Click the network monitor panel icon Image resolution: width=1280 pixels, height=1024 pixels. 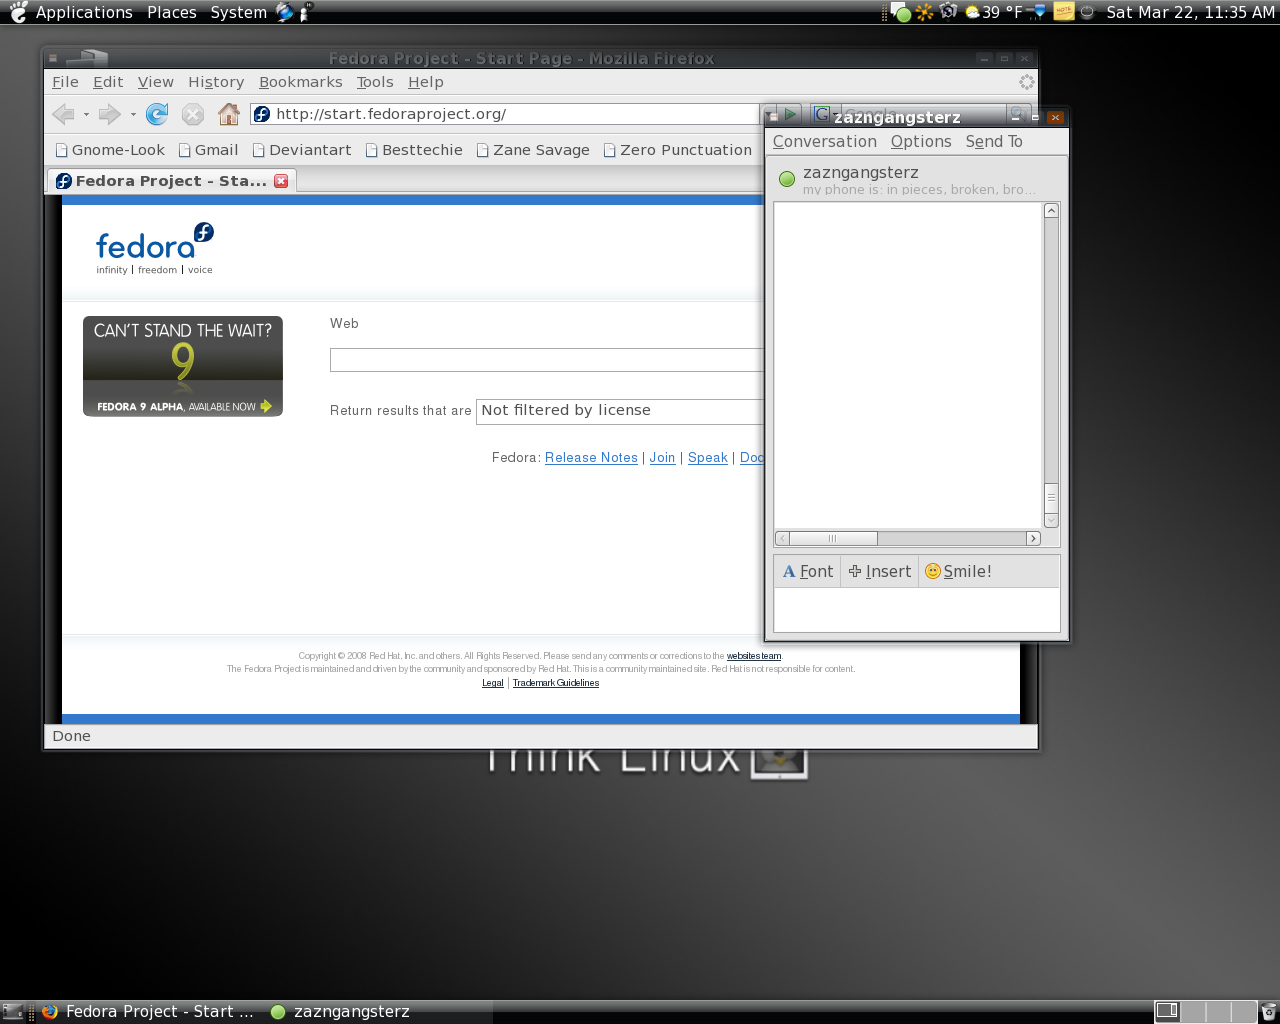point(1038,12)
